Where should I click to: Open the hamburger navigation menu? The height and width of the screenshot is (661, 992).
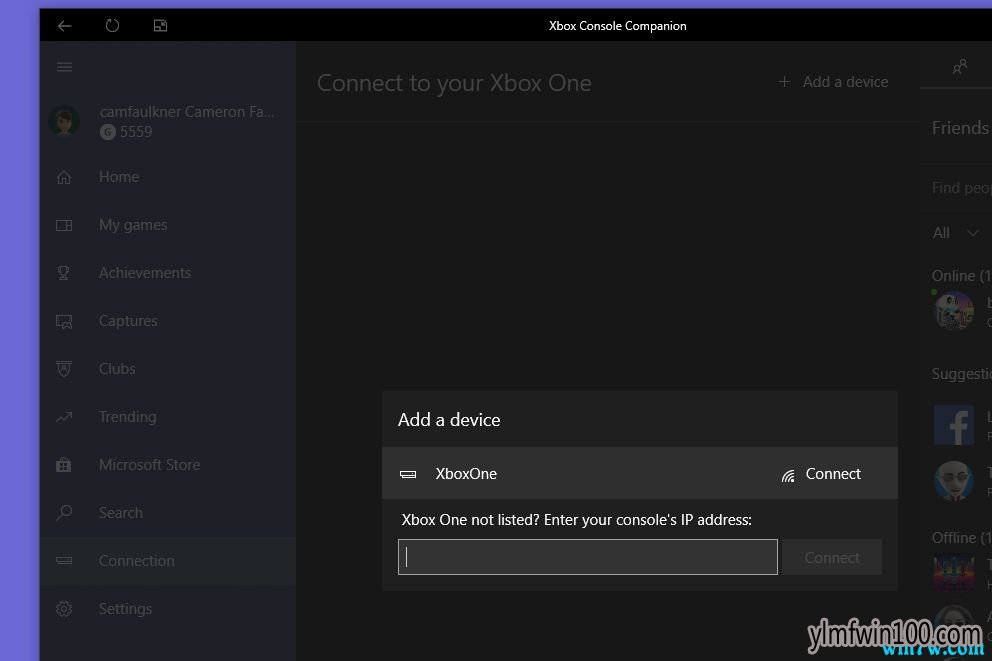[x=64, y=67]
